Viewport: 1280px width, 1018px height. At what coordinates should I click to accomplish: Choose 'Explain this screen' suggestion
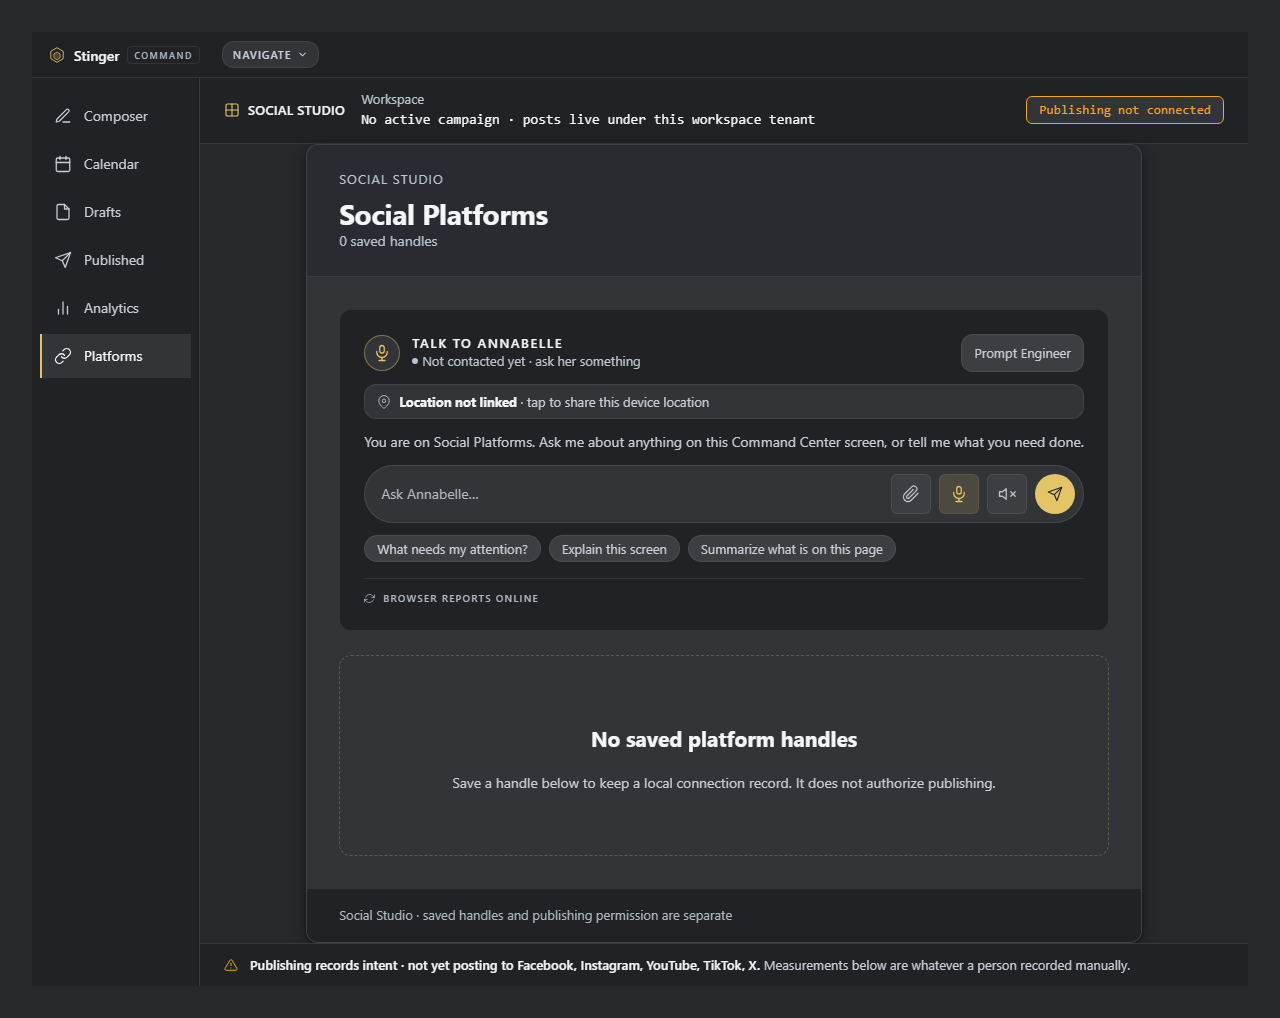(x=614, y=549)
